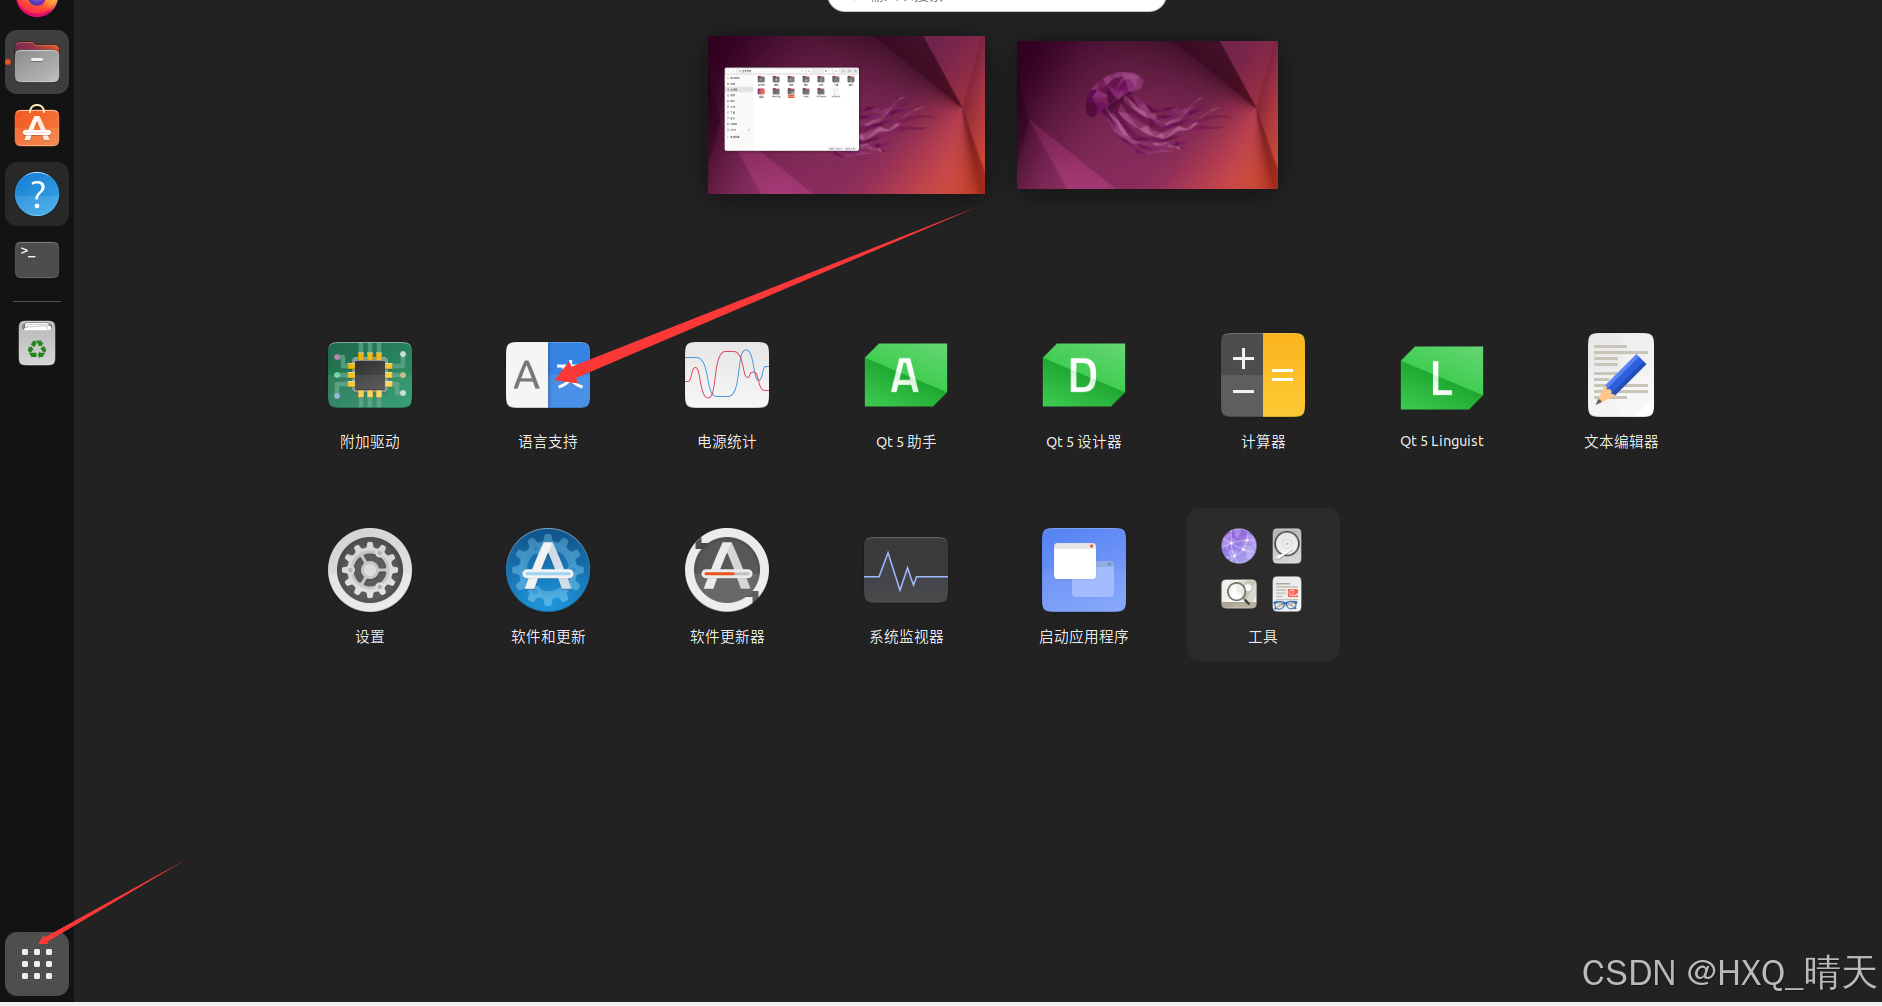The height and width of the screenshot is (1006, 1882).
Task: Click the search field at top
Action: coord(997,4)
